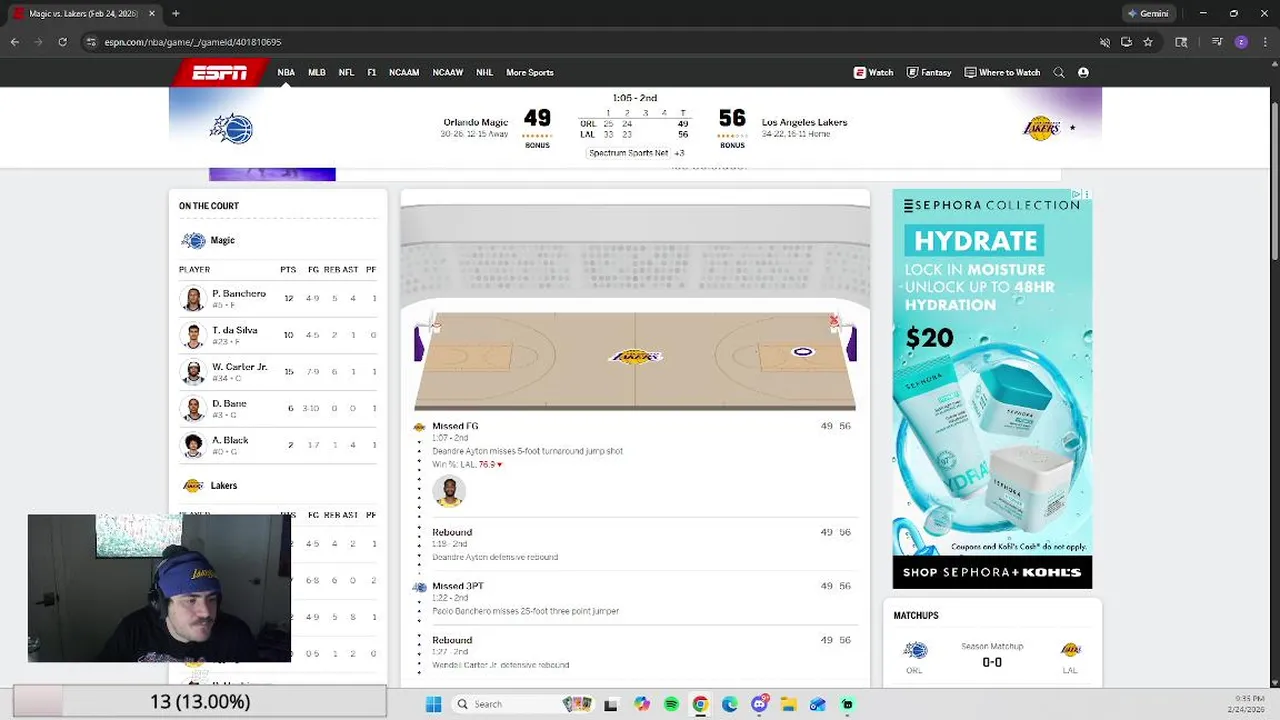Open D. Bane player link
The image size is (1280, 720).
(x=229, y=403)
